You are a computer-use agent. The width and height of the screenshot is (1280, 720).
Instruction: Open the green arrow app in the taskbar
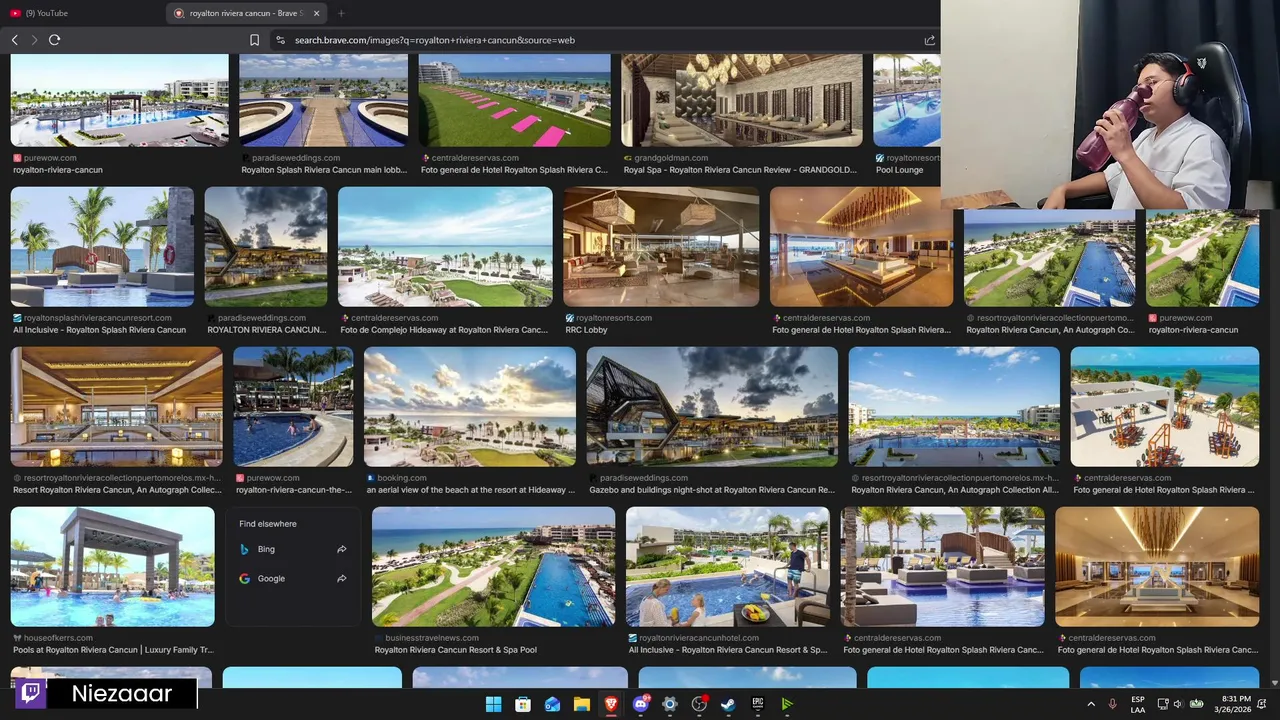tap(787, 704)
